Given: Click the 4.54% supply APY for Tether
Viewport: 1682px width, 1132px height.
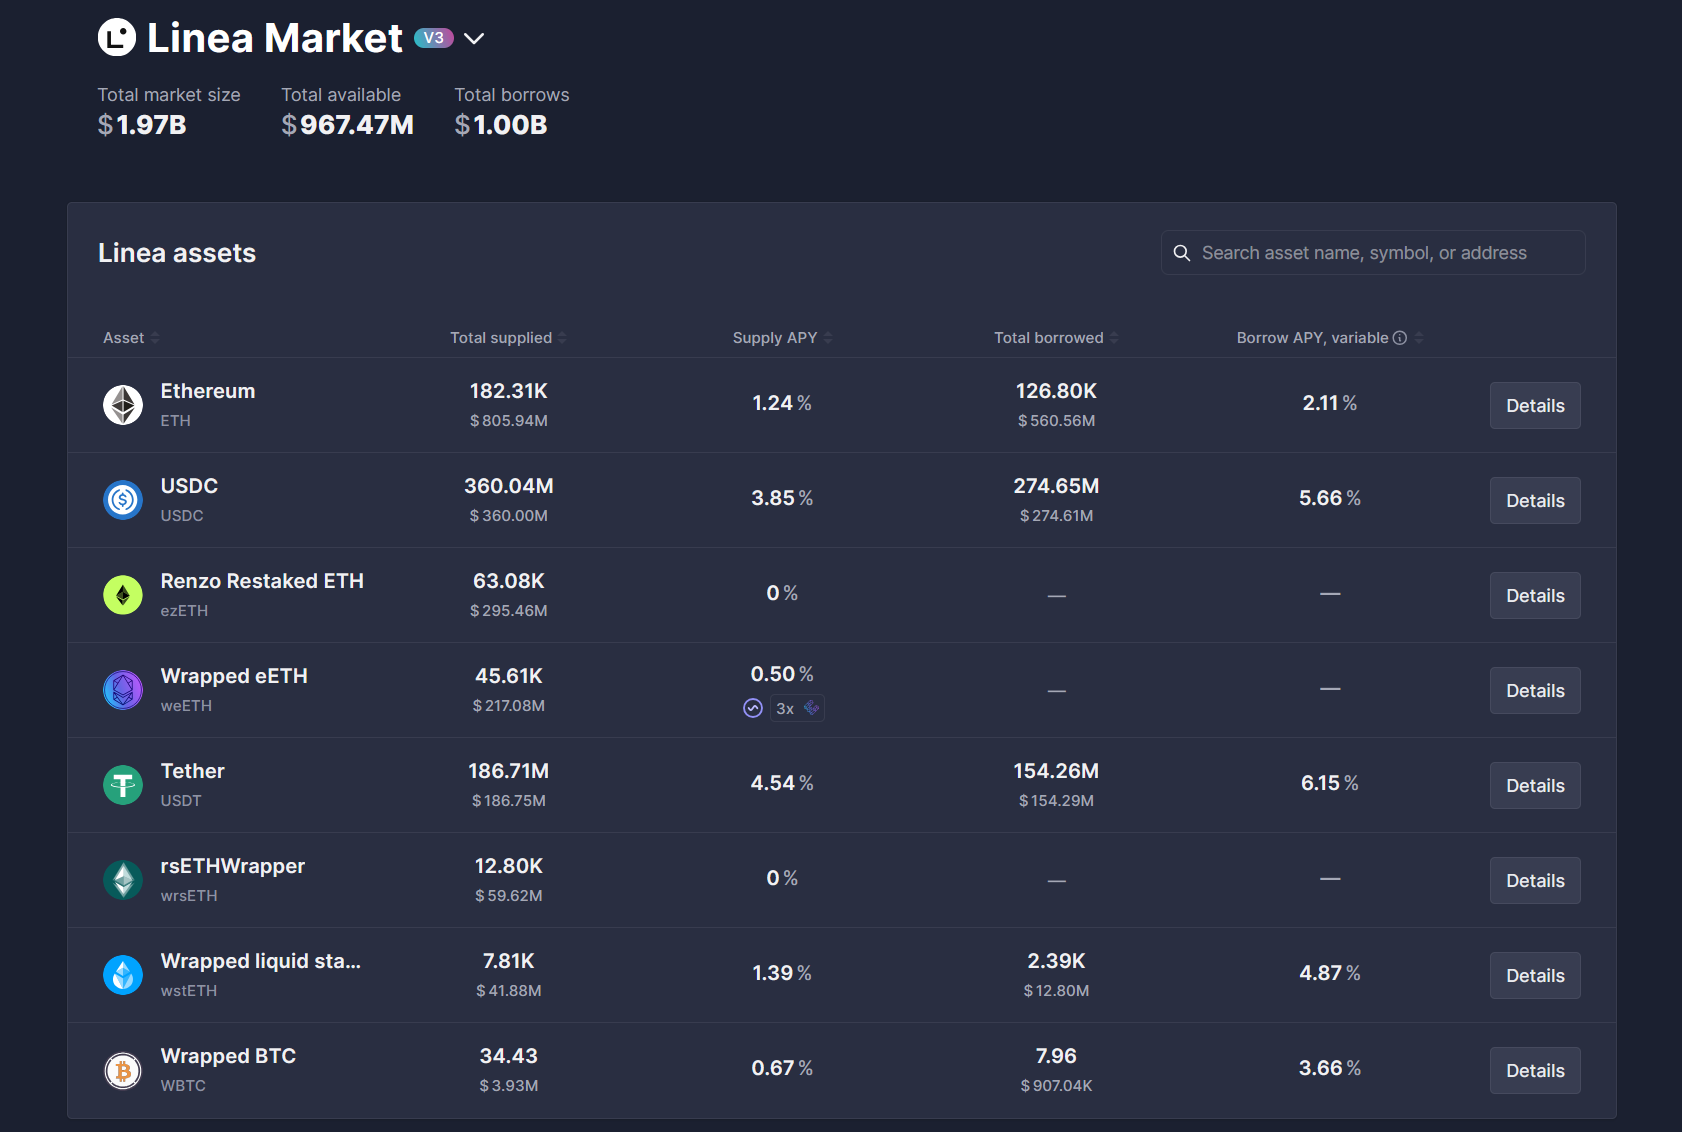Looking at the screenshot, I should point(782,783).
